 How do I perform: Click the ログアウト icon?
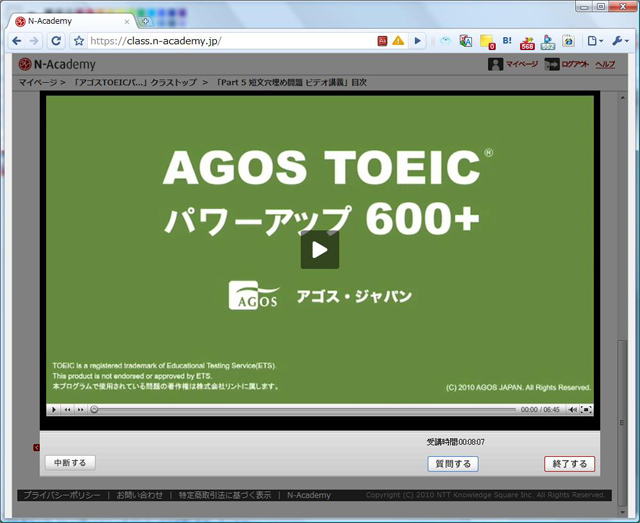552,64
